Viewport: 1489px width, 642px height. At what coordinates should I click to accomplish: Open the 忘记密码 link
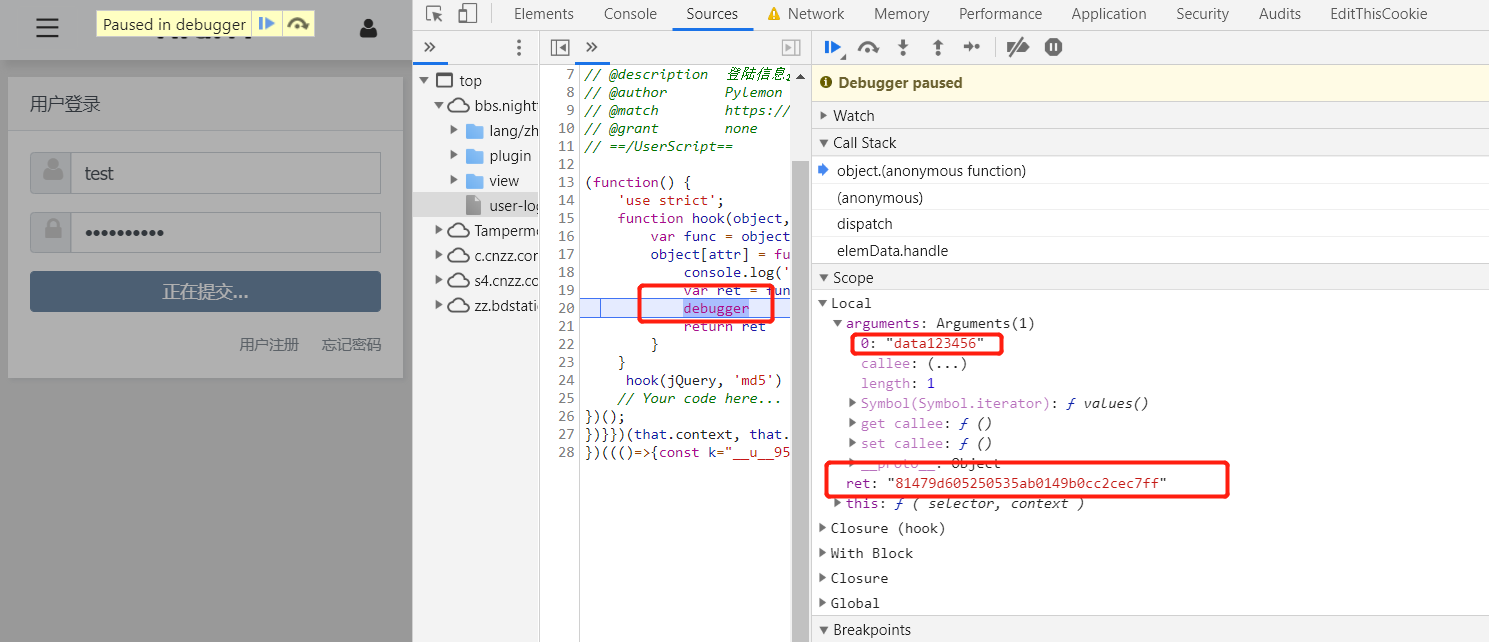tap(351, 345)
